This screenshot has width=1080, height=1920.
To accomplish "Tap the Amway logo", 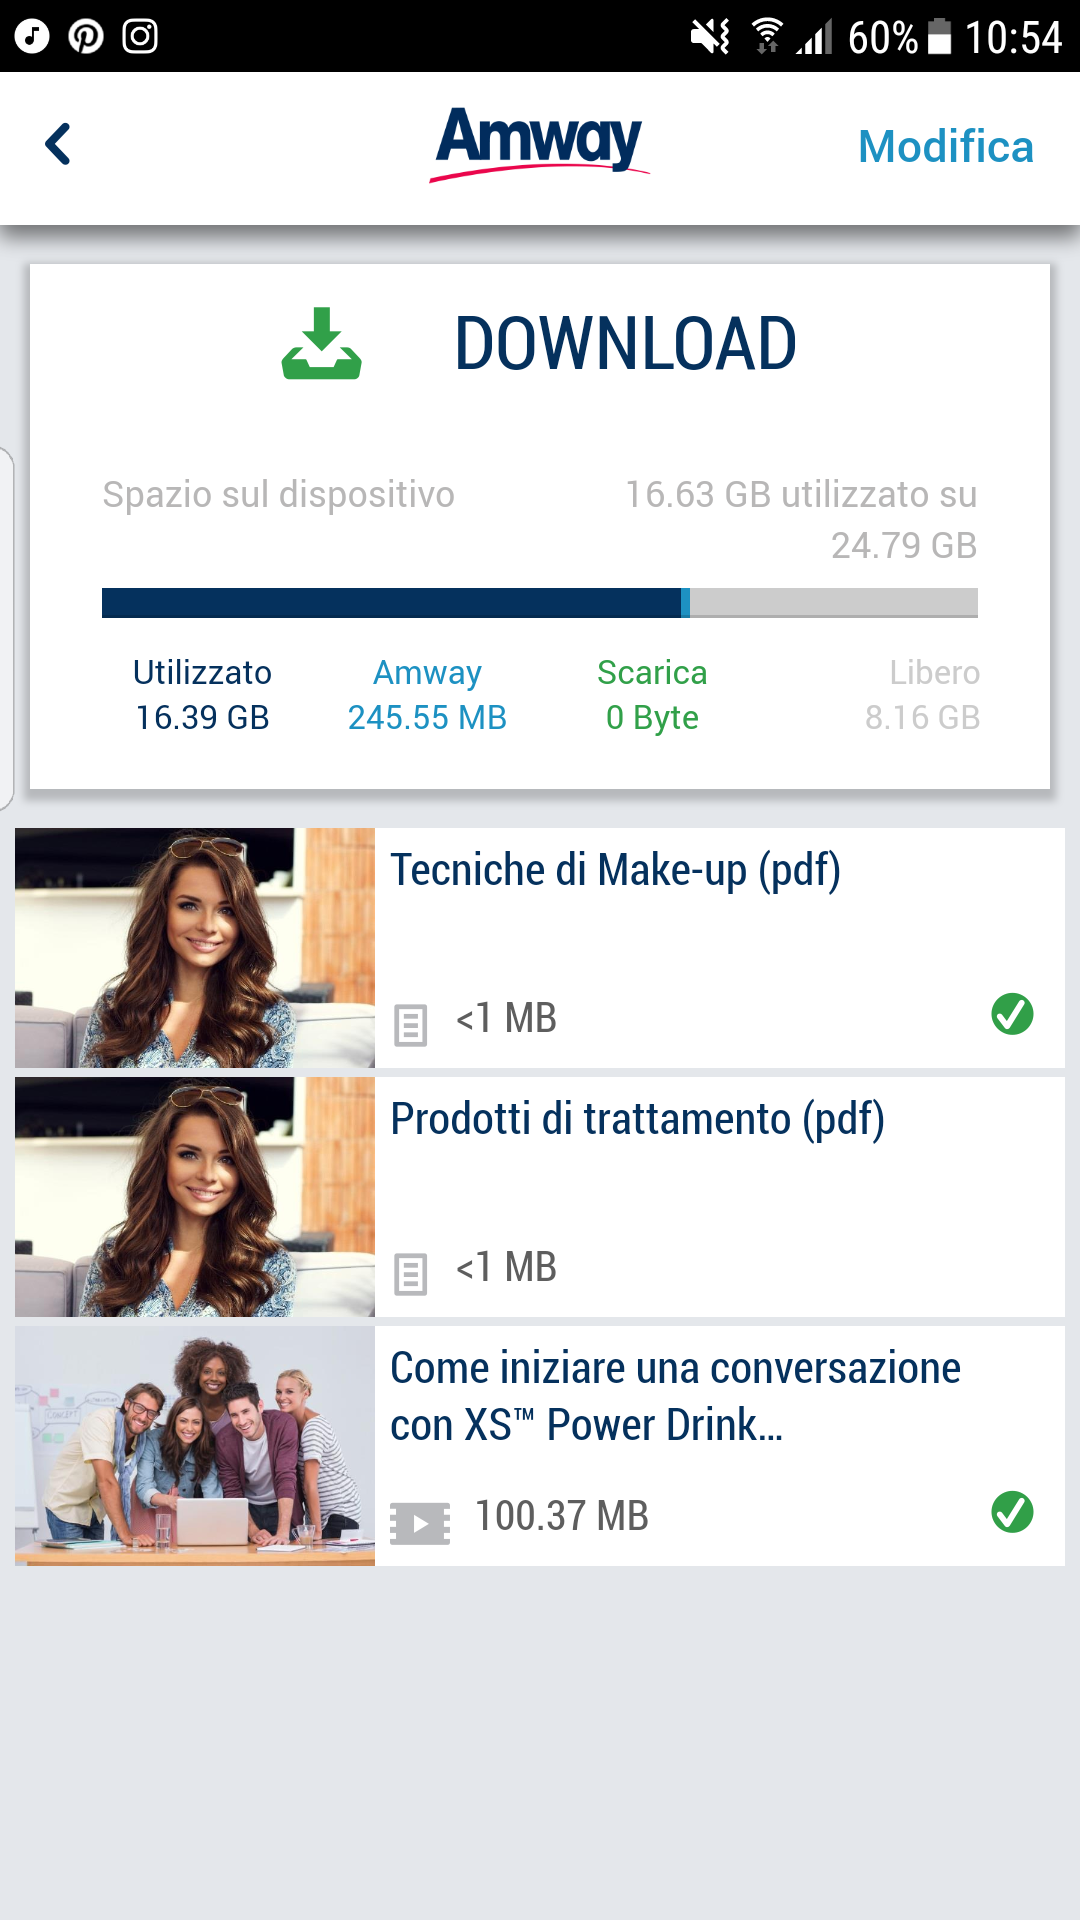I will 539,144.
